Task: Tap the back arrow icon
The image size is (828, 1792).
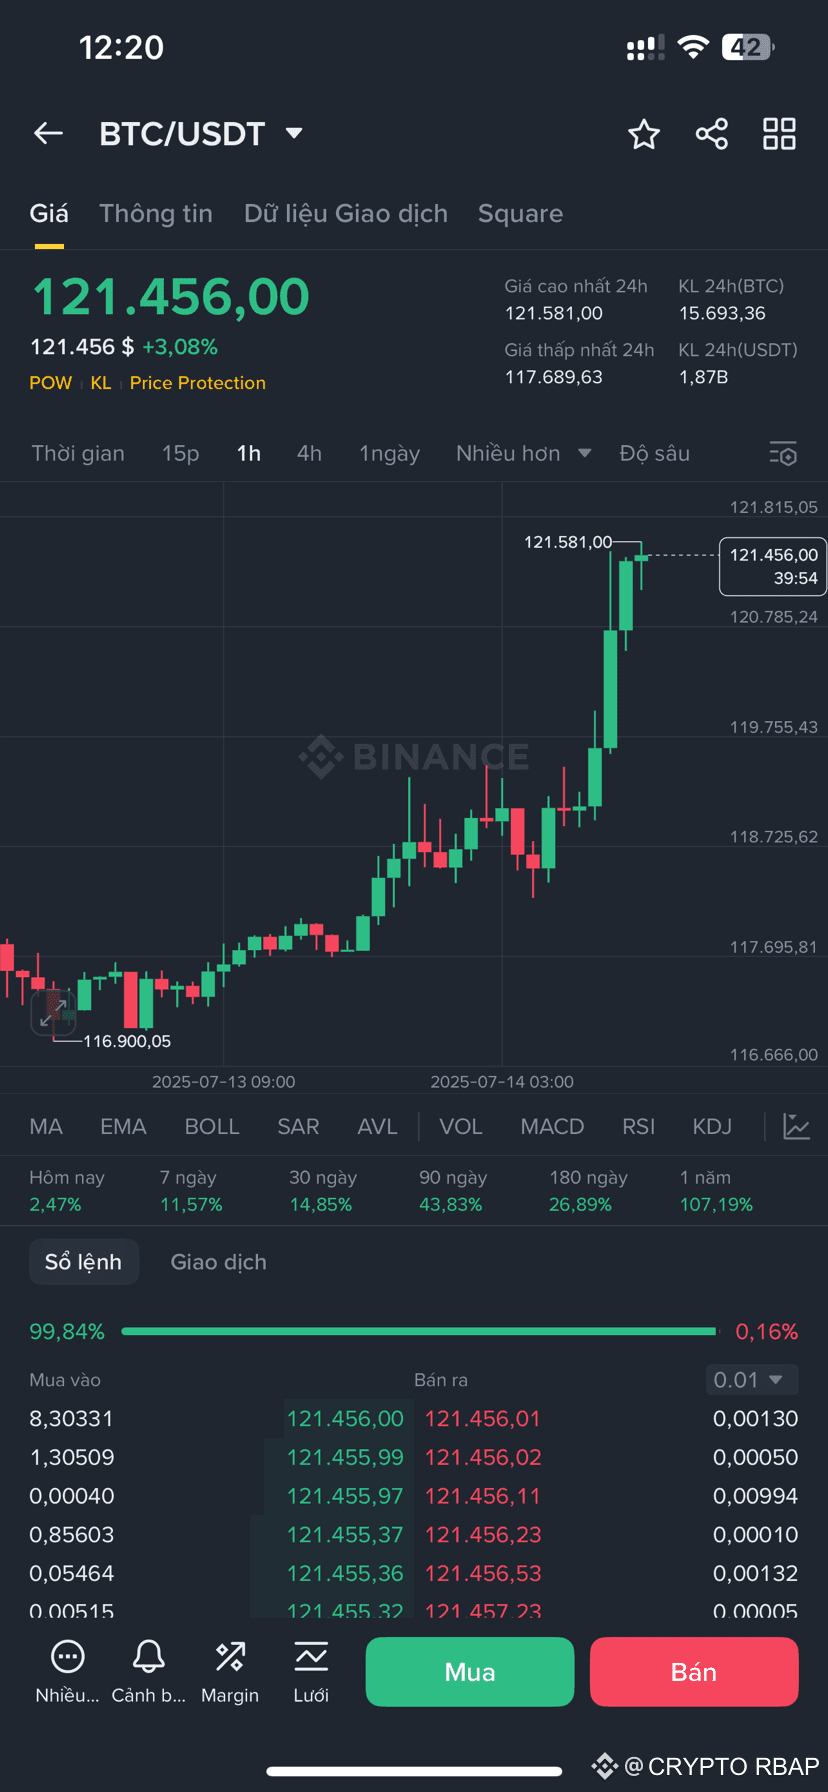Action: pos(48,134)
